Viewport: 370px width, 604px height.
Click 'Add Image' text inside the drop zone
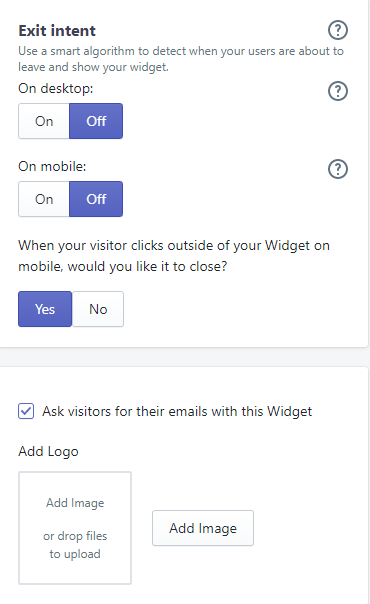coord(75,503)
